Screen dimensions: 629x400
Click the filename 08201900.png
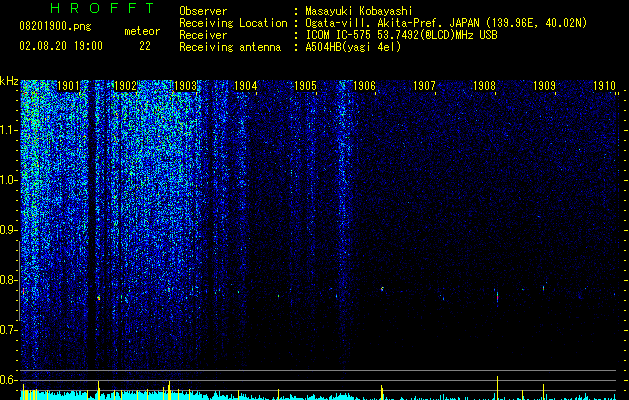coord(55,26)
